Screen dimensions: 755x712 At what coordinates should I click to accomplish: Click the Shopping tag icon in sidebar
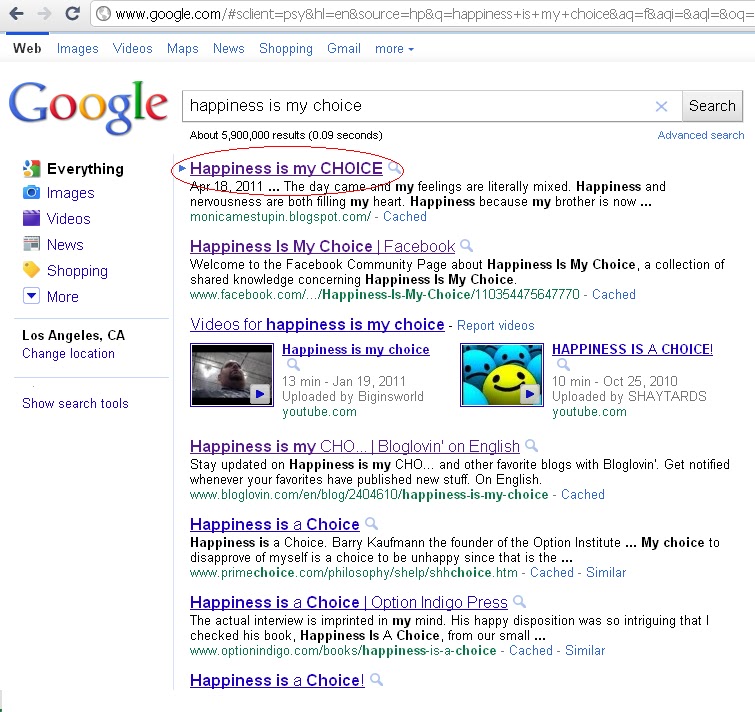coord(31,270)
